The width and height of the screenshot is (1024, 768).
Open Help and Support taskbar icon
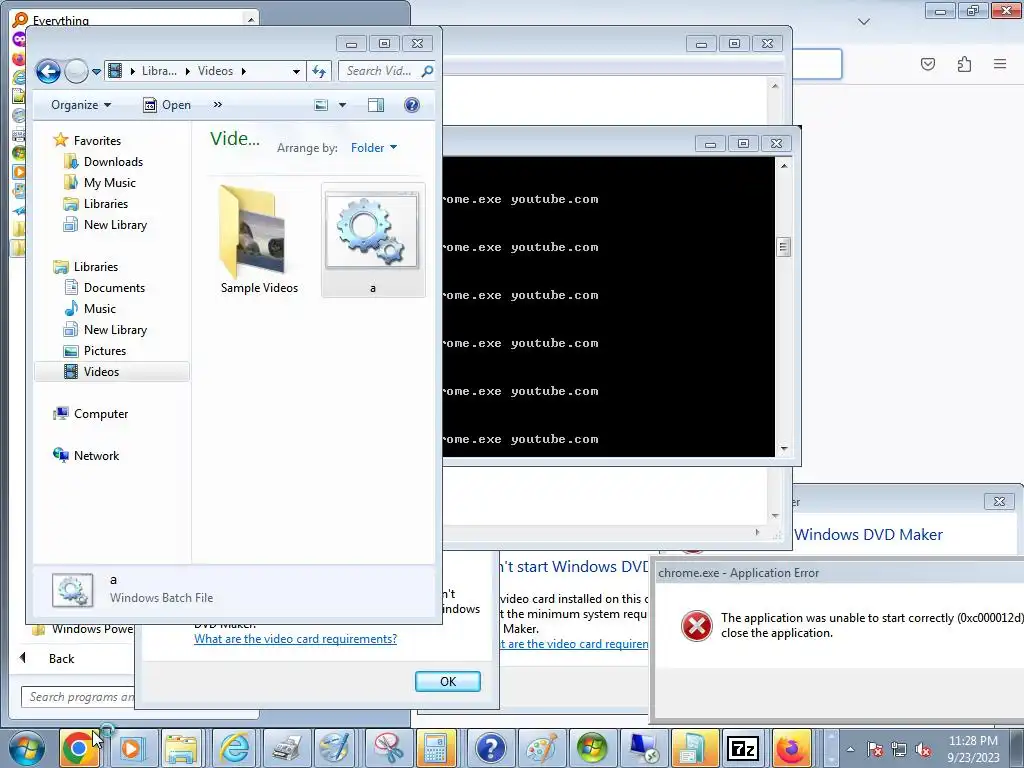(x=491, y=748)
